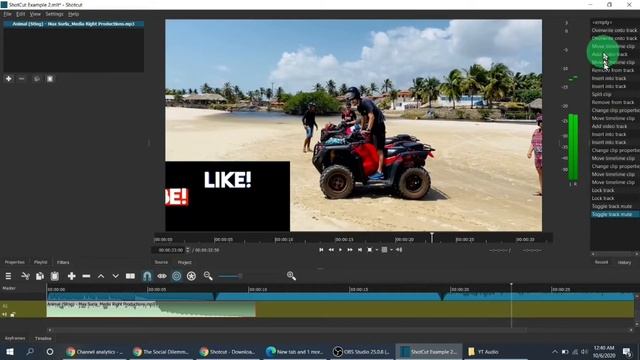The height and width of the screenshot is (360, 640).
Task: Select the Animal (Sting) audio clip on timeline
Action: click(x=151, y=309)
